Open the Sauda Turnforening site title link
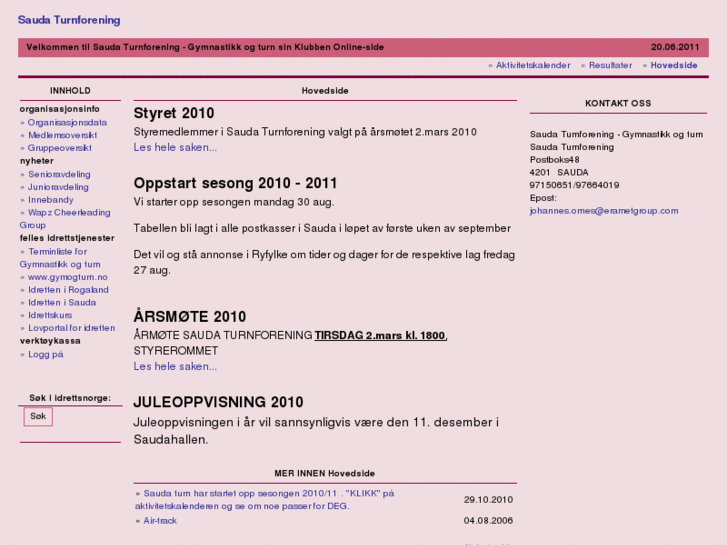 point(69,20)
